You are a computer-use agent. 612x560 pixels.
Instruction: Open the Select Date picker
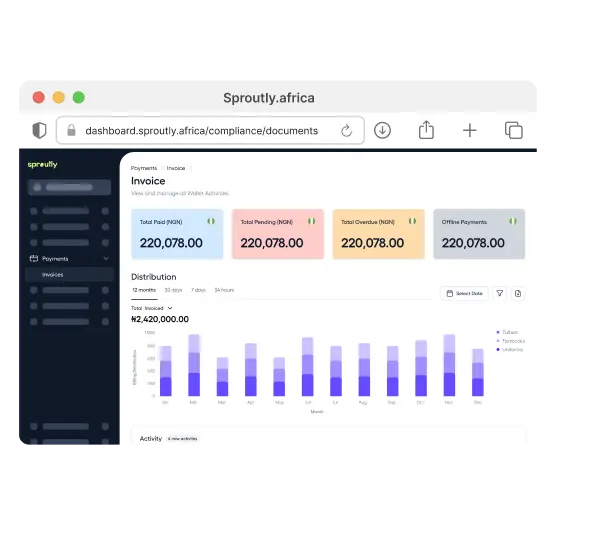(465, 293)
